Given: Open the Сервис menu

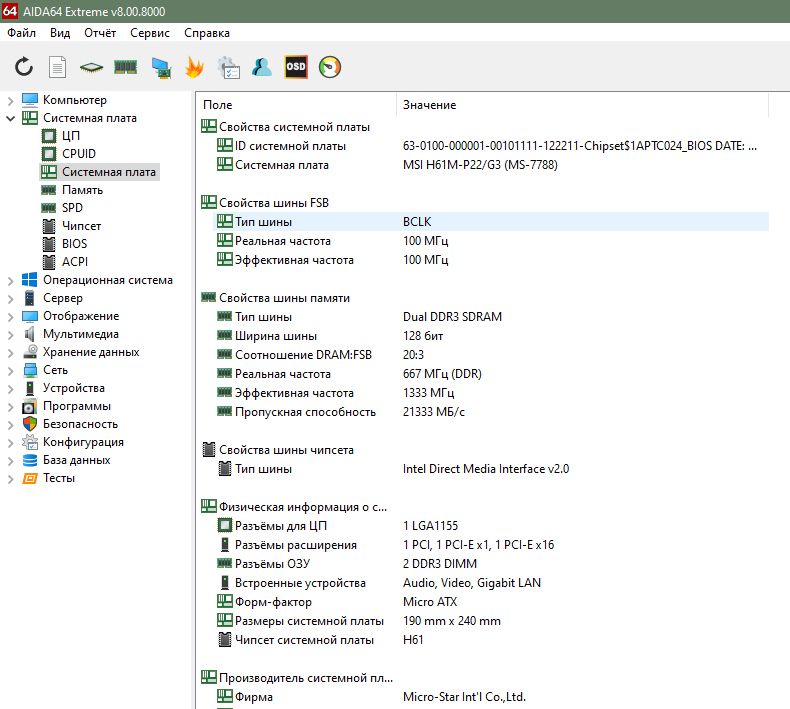Looking at the screenshot, I should 150,33.
